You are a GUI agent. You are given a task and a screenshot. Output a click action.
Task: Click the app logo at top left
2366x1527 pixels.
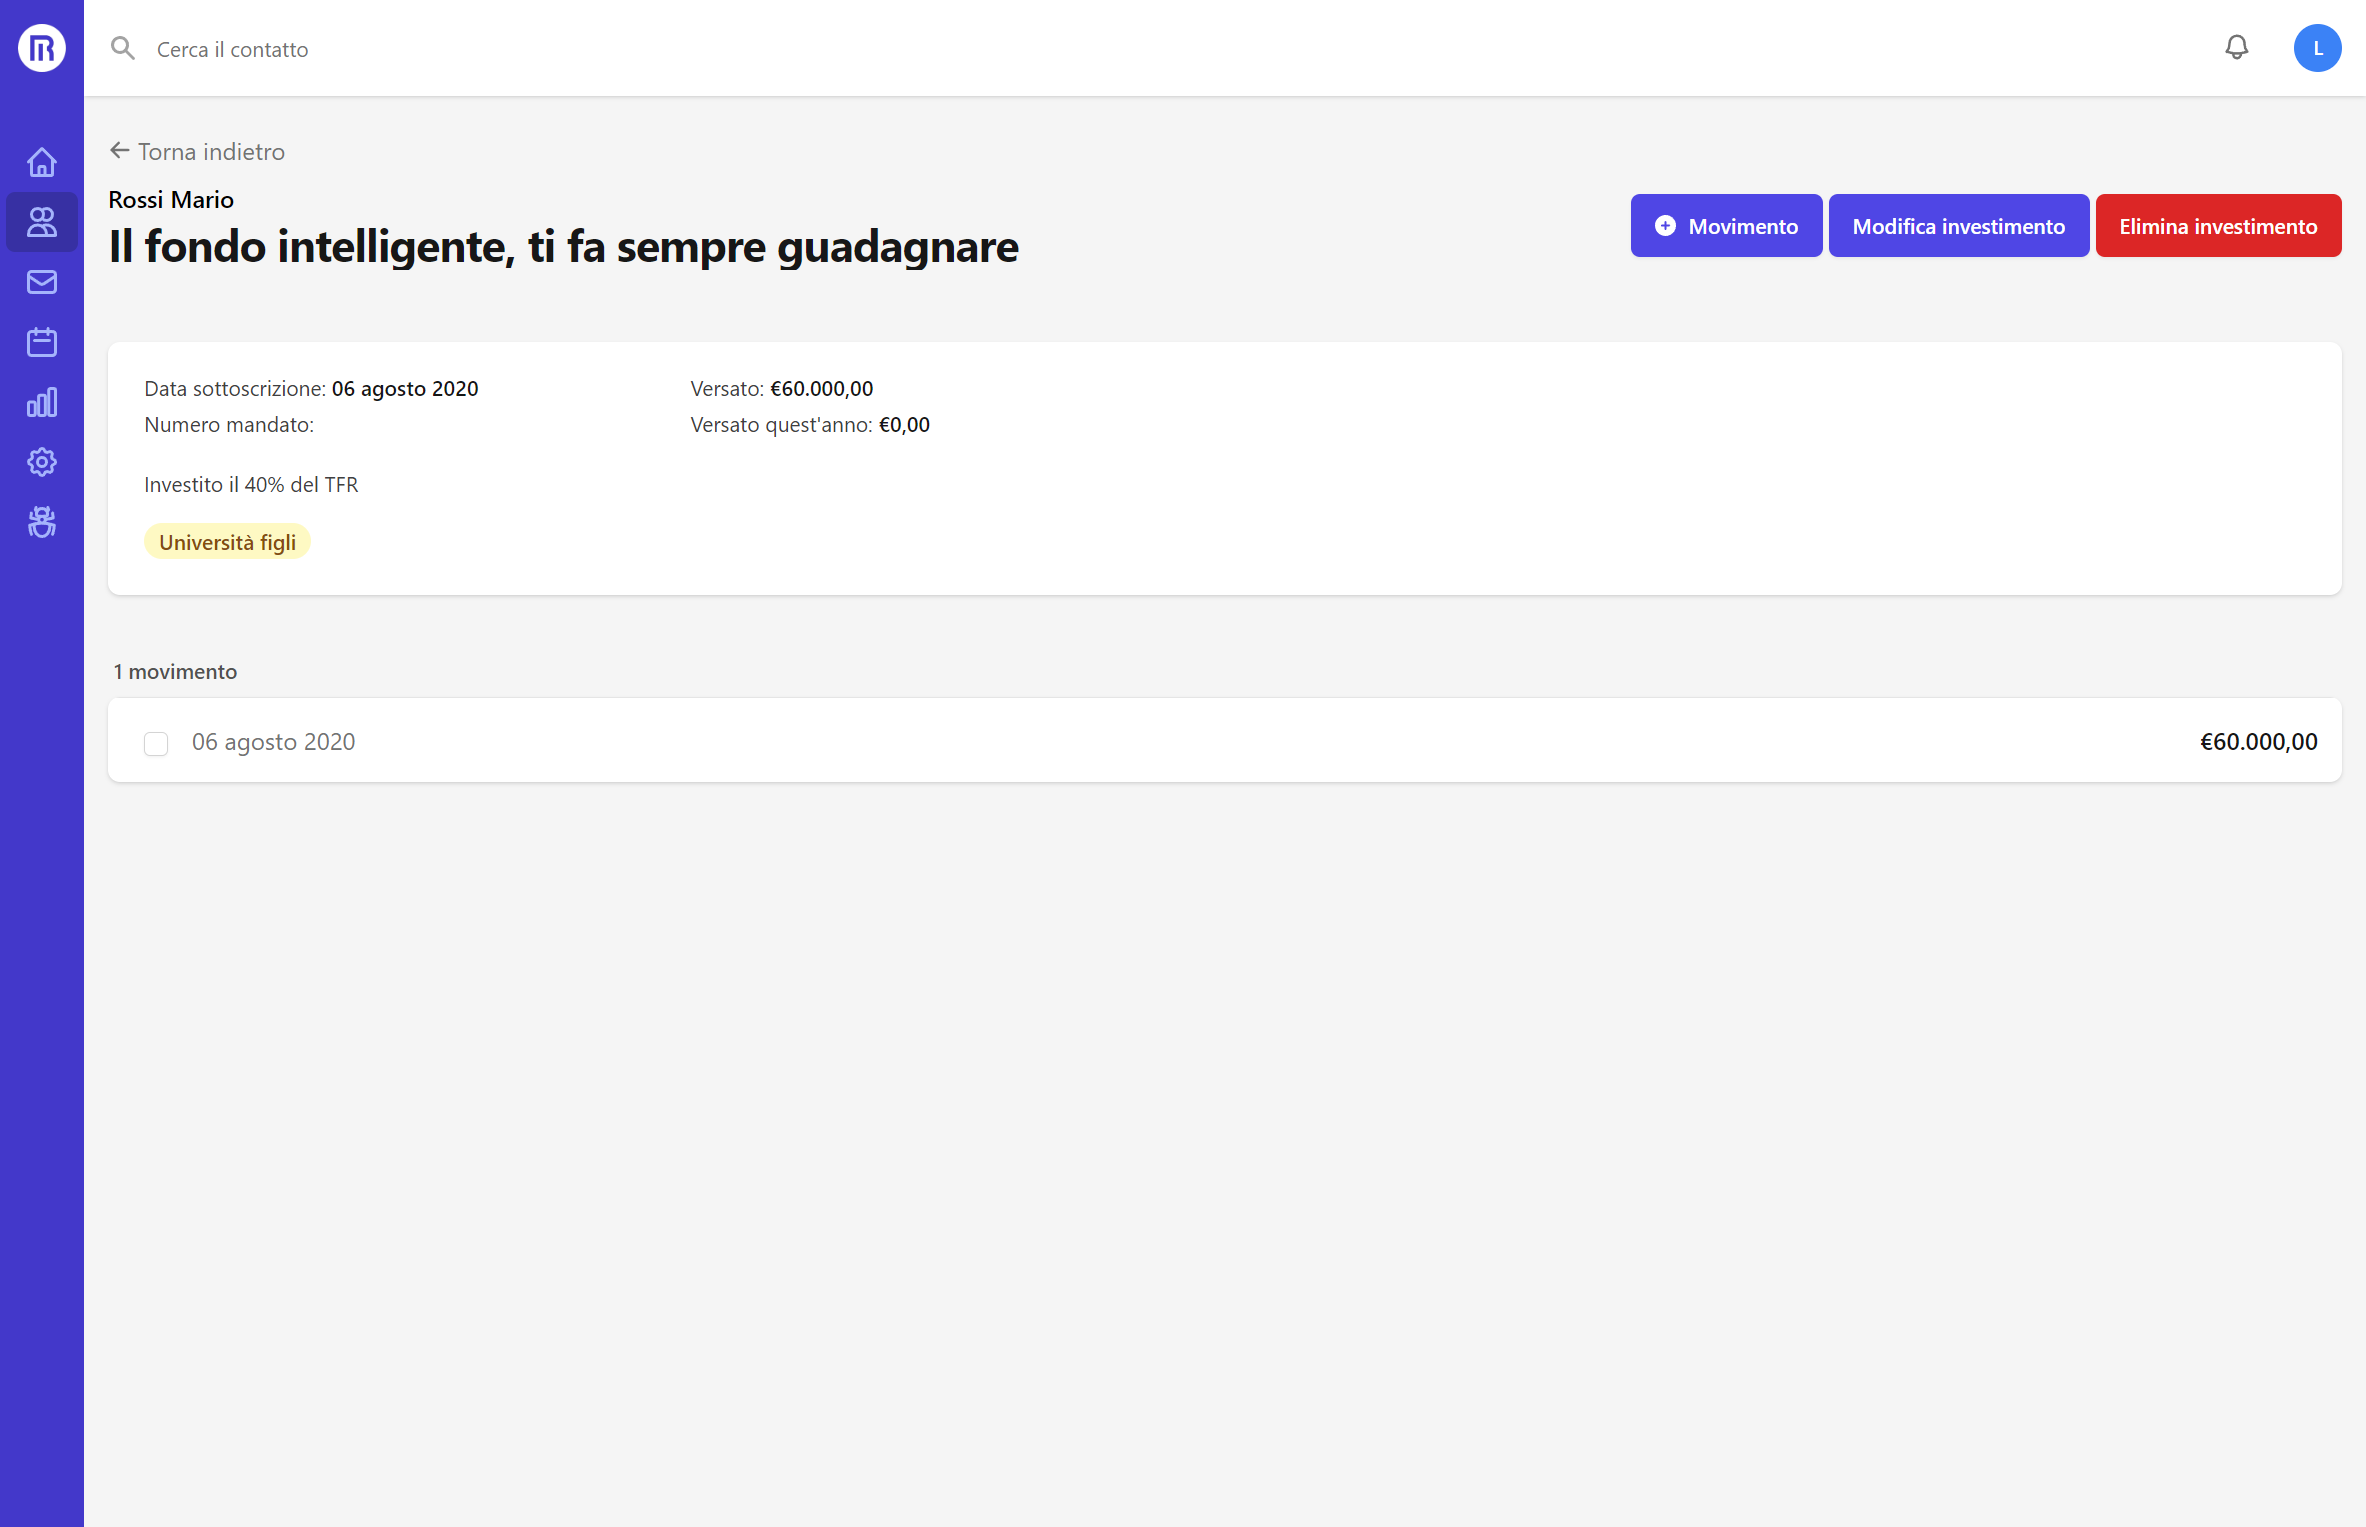(41, 47)
